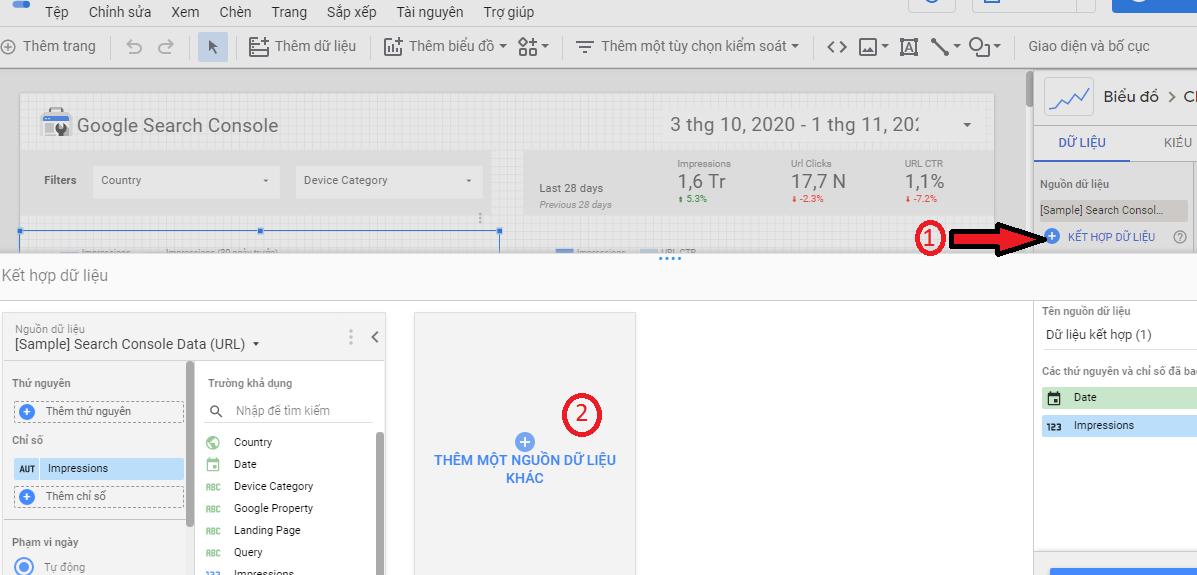Open the Tệp menu
This screenshot has width=1197, height=575.
(x=56, y=12)
